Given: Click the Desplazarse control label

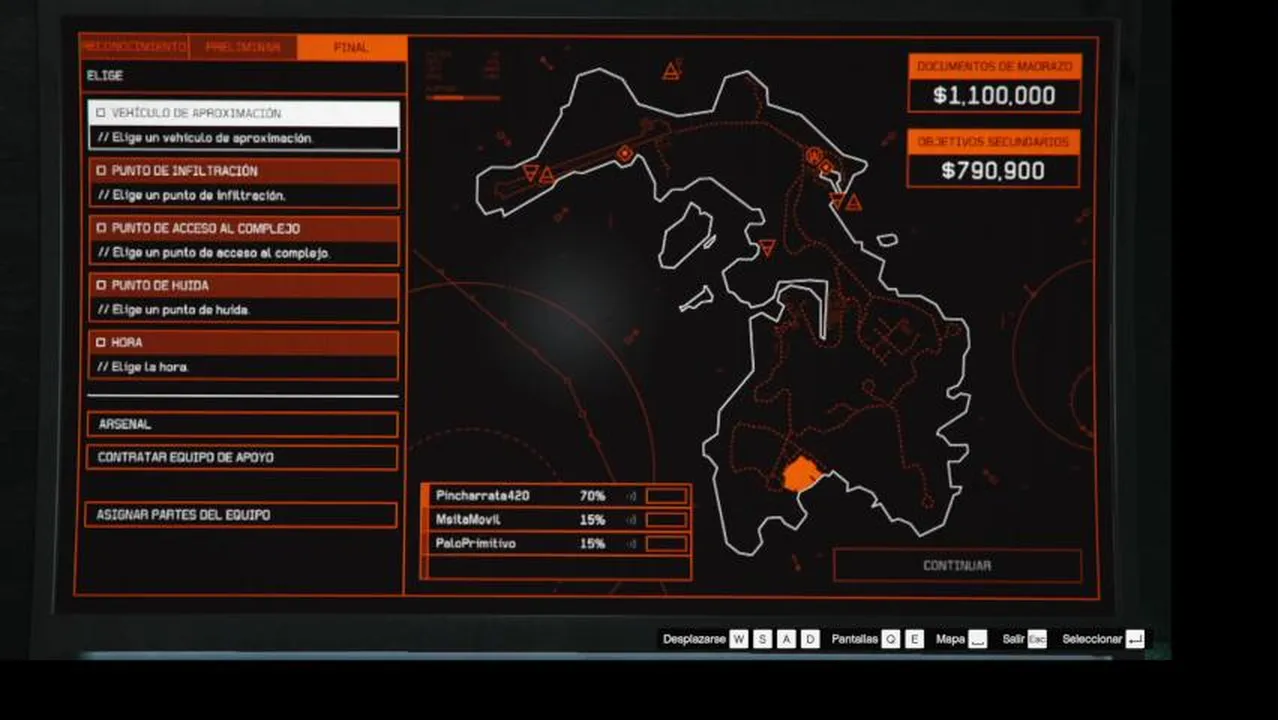Looking at the screenshot, I should click(694, 639).
